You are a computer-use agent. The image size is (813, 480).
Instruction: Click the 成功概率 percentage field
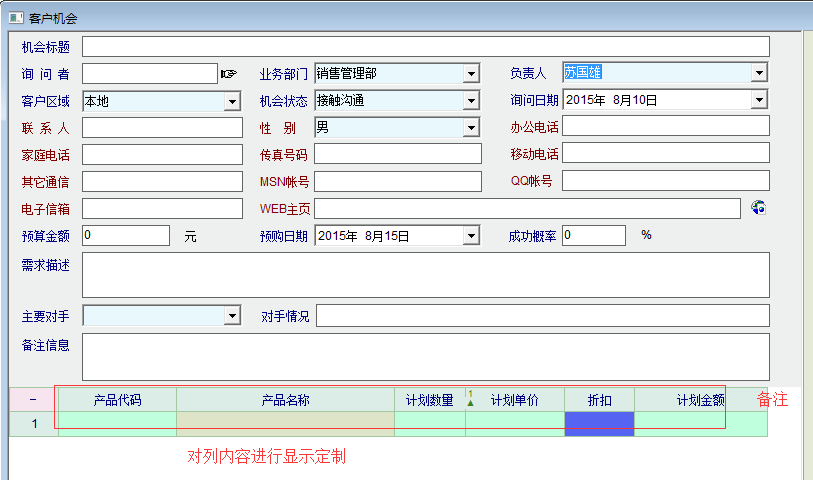(594, 235)
